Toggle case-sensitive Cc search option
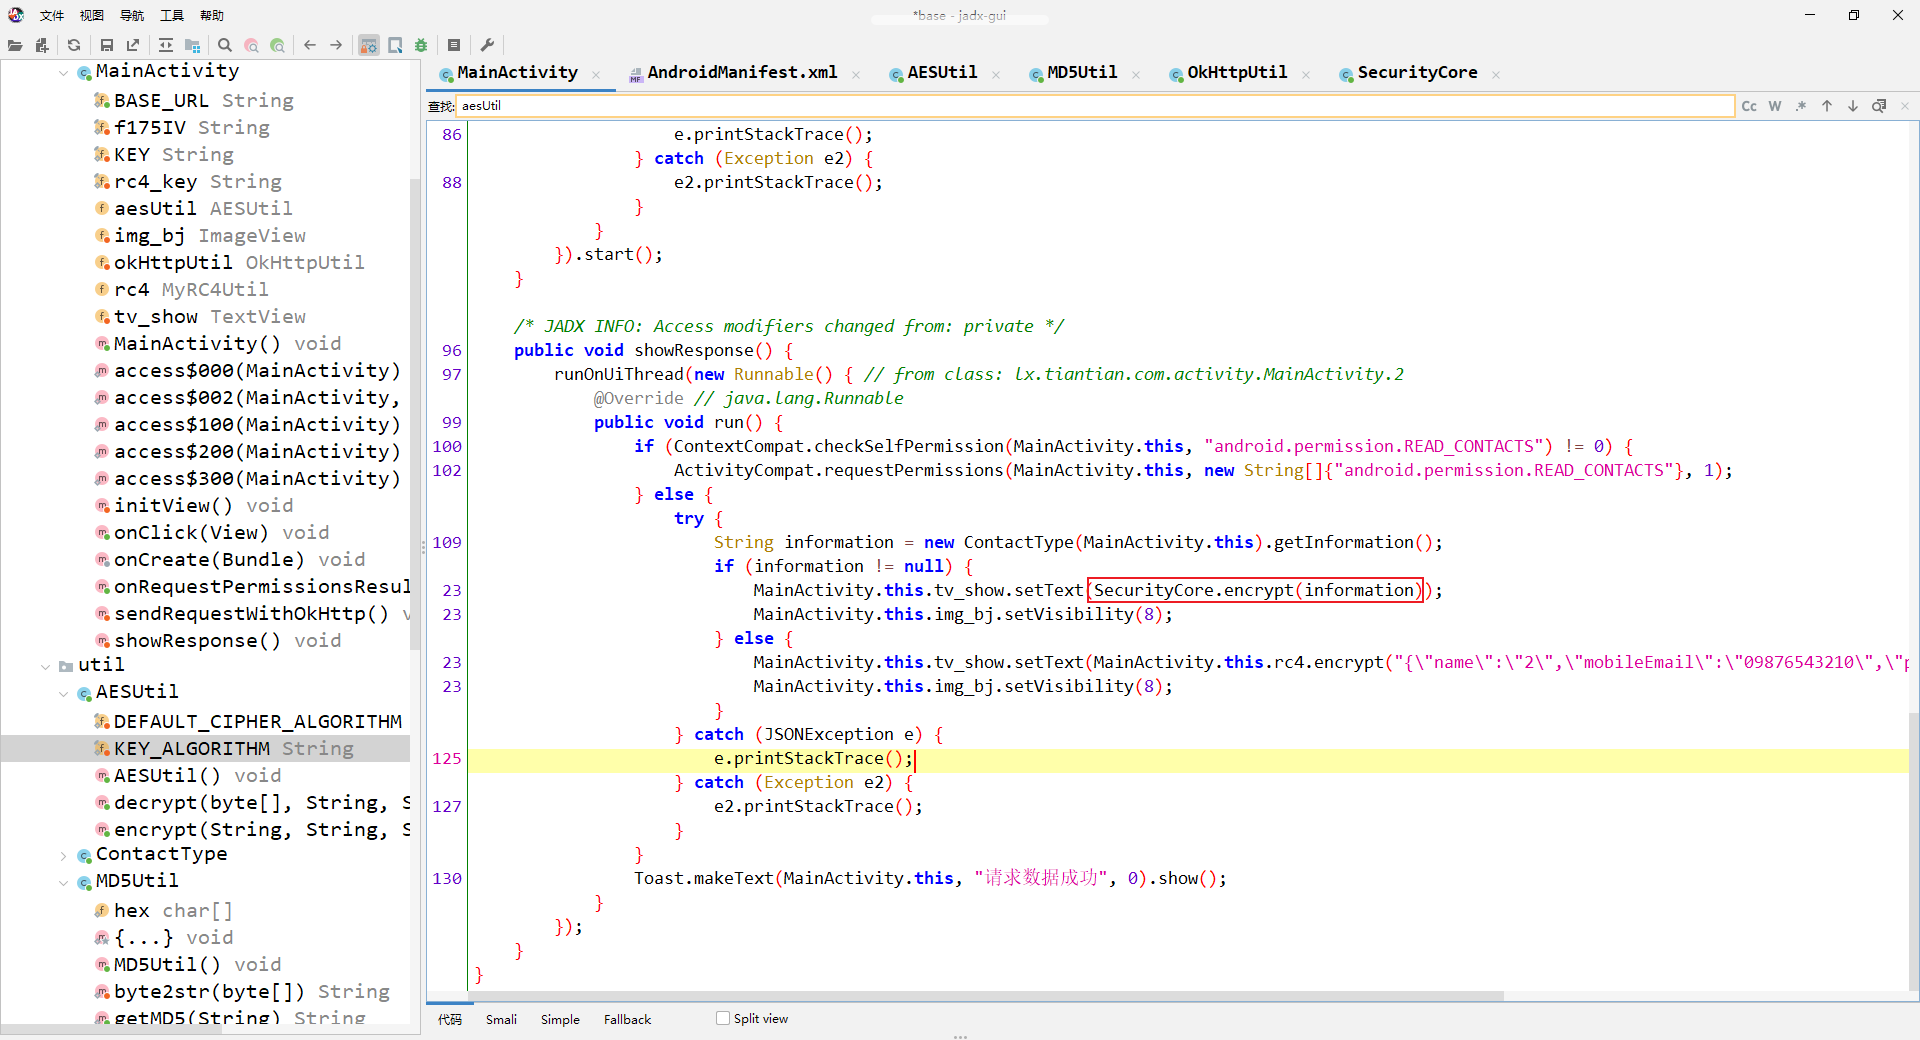The image size is (1920, 1040). [1748, 106]
